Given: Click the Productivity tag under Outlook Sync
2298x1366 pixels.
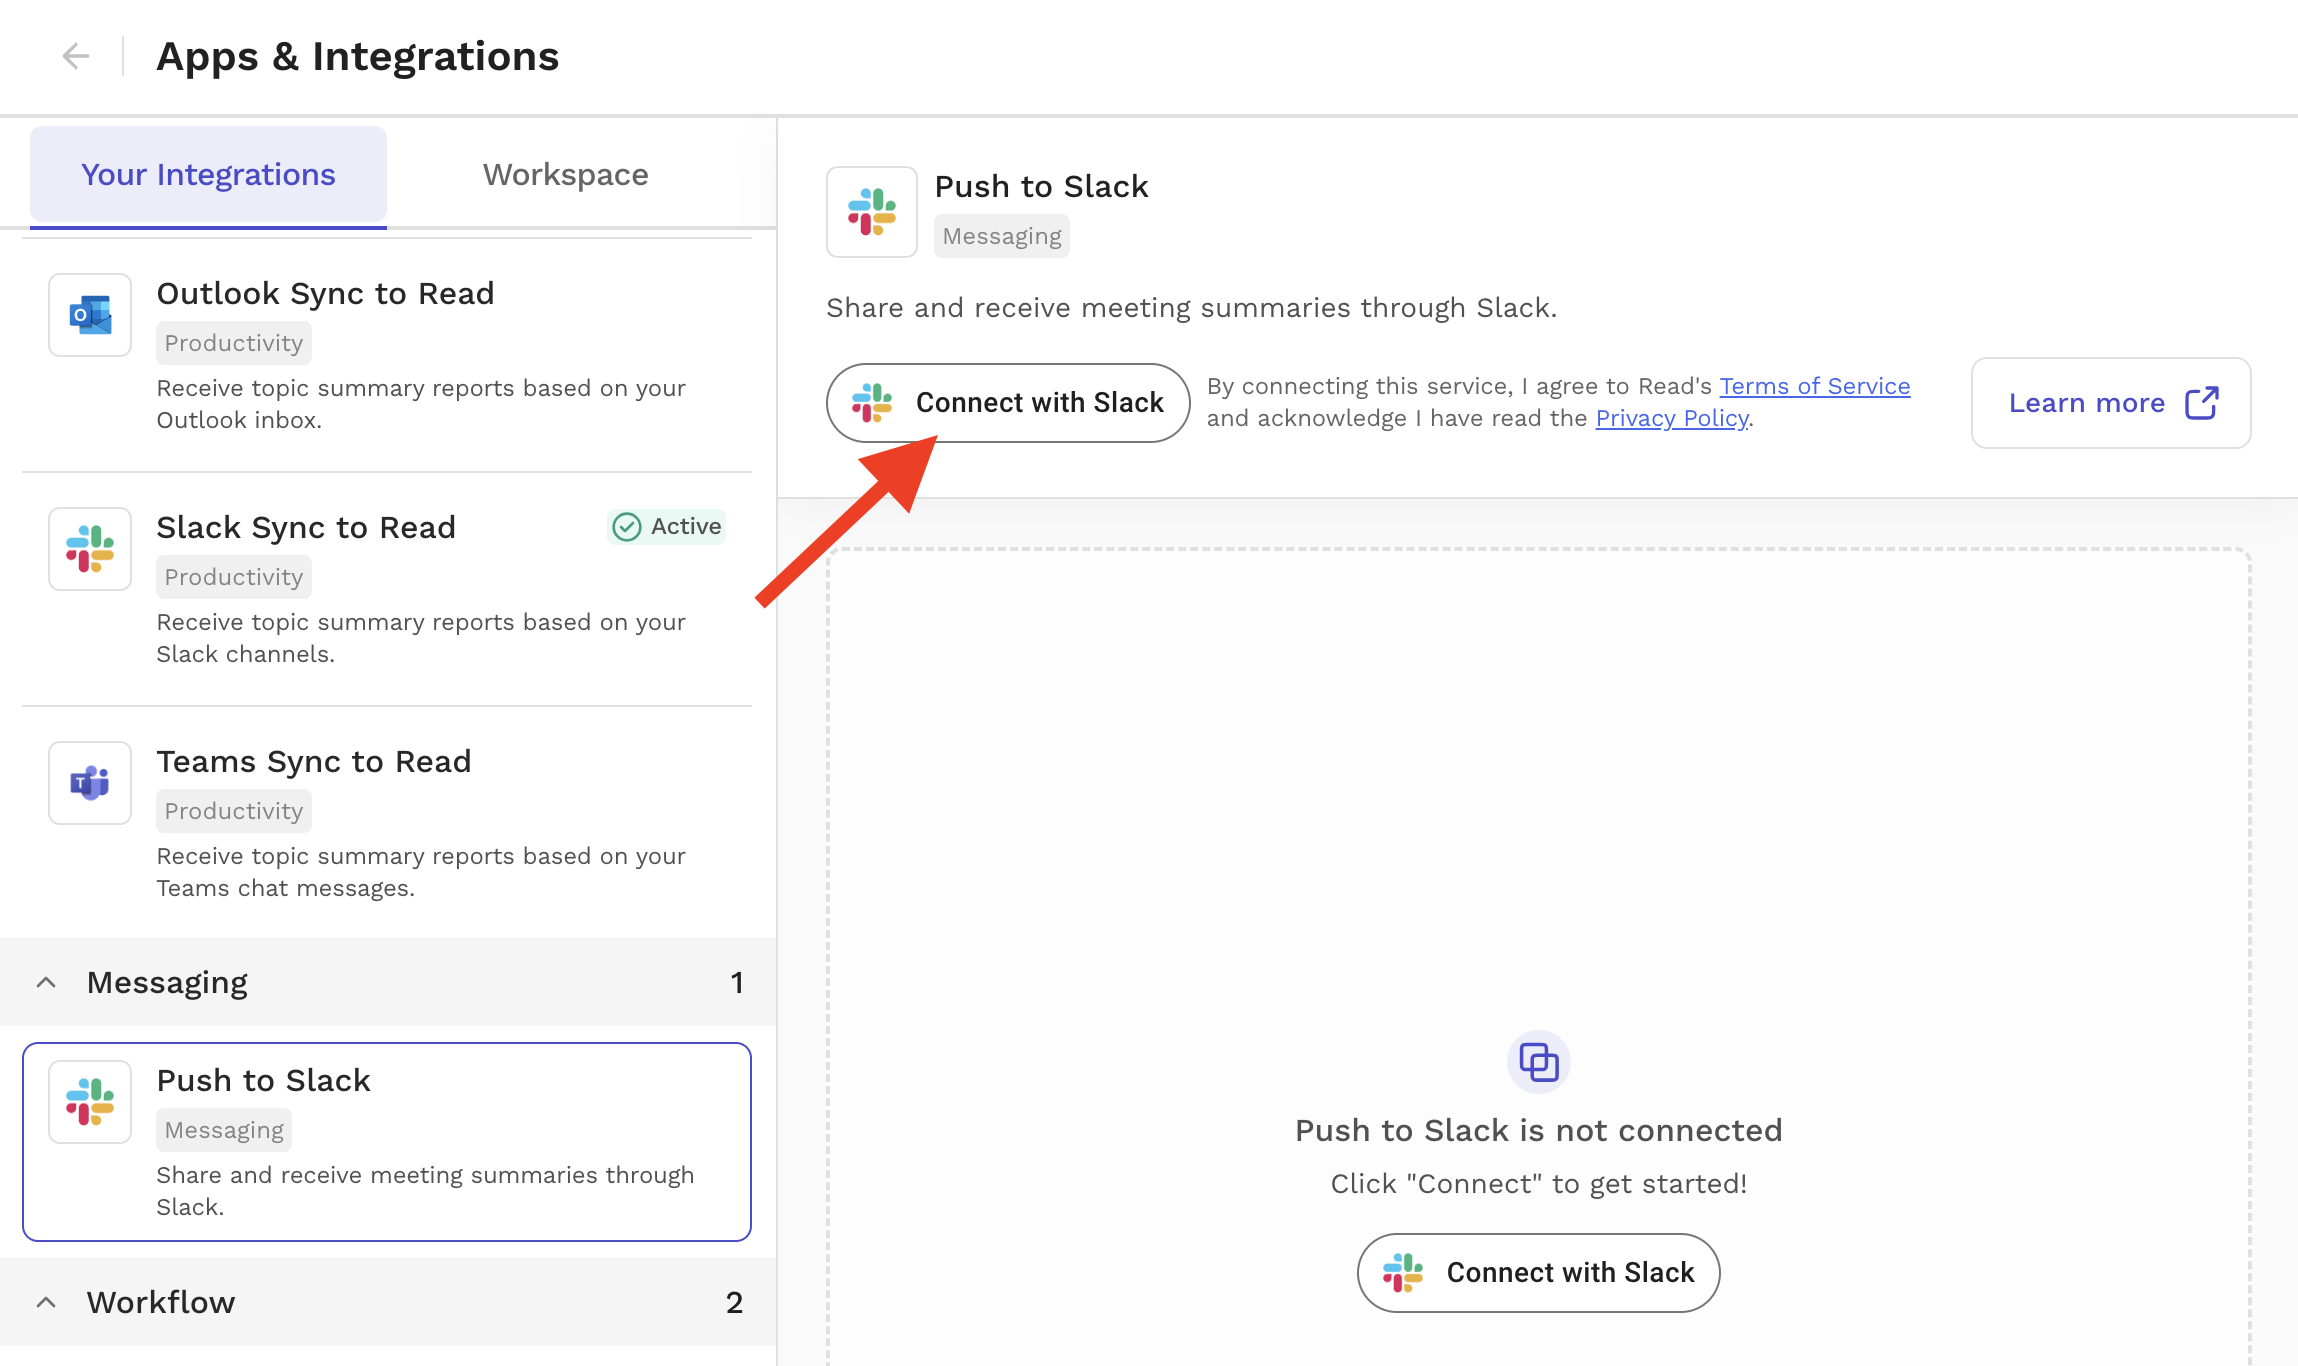Looking at the screenshot, I should tap(234, 343).
